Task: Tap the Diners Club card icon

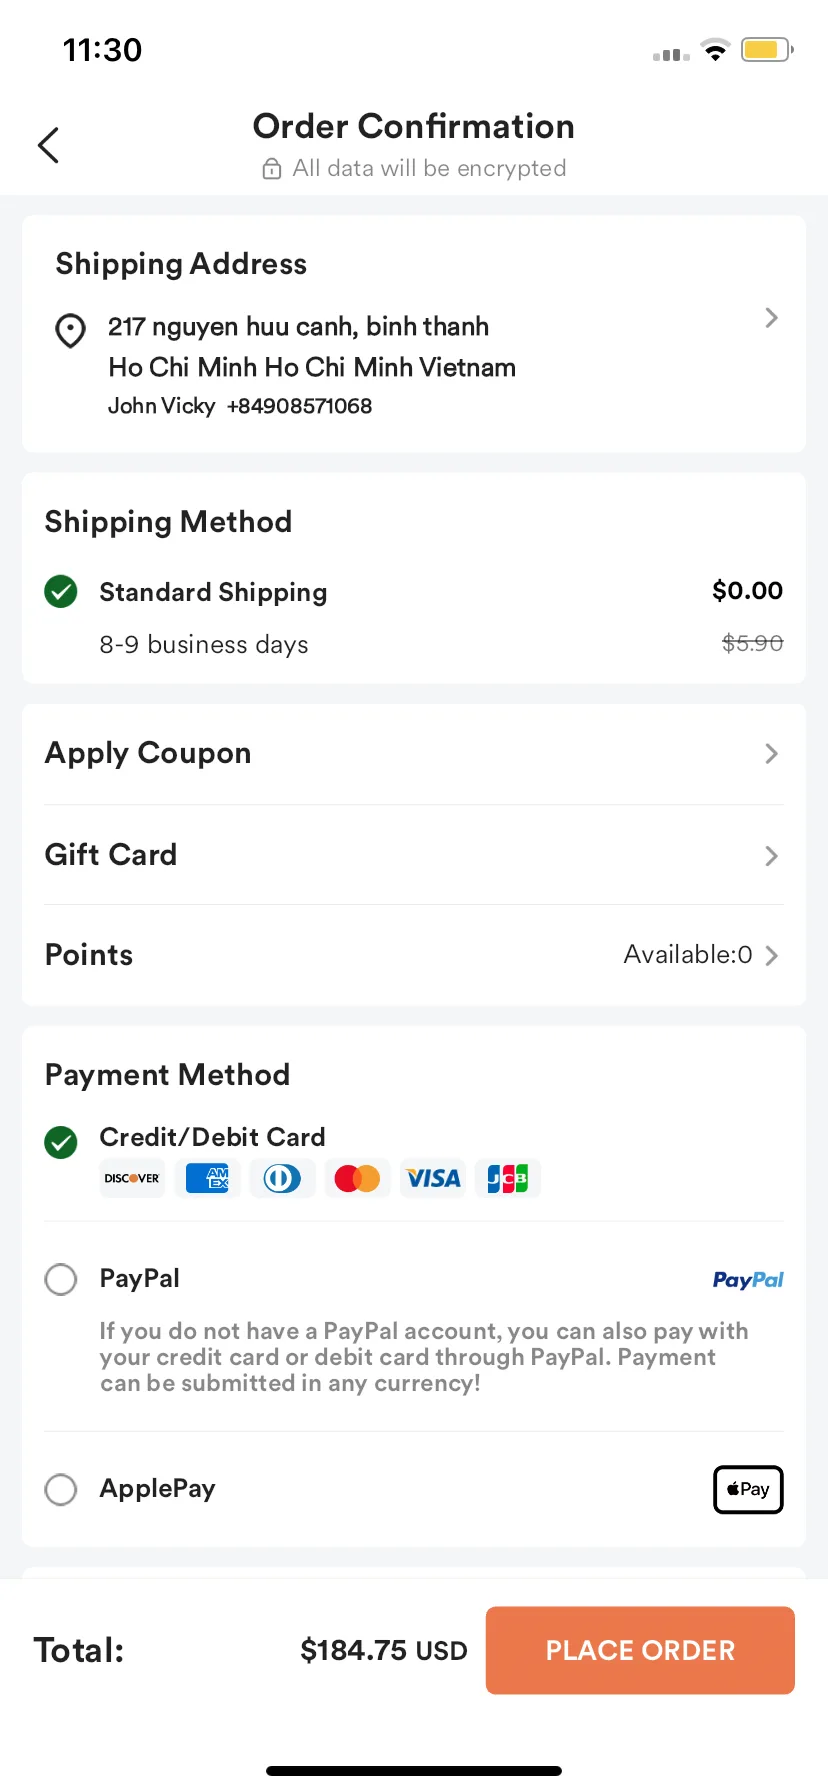Action: pyautogui.click(x=282, y=1178)
